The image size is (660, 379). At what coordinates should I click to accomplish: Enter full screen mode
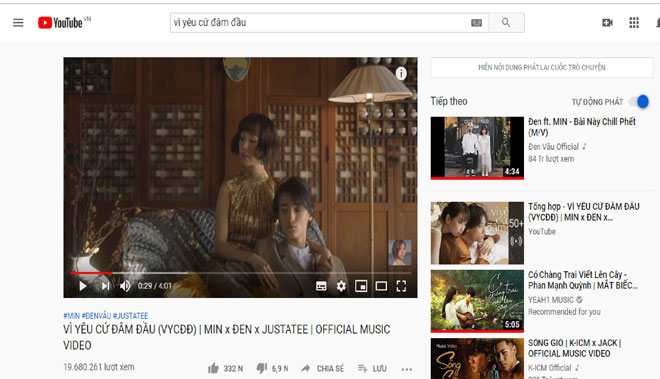(401, 286)
